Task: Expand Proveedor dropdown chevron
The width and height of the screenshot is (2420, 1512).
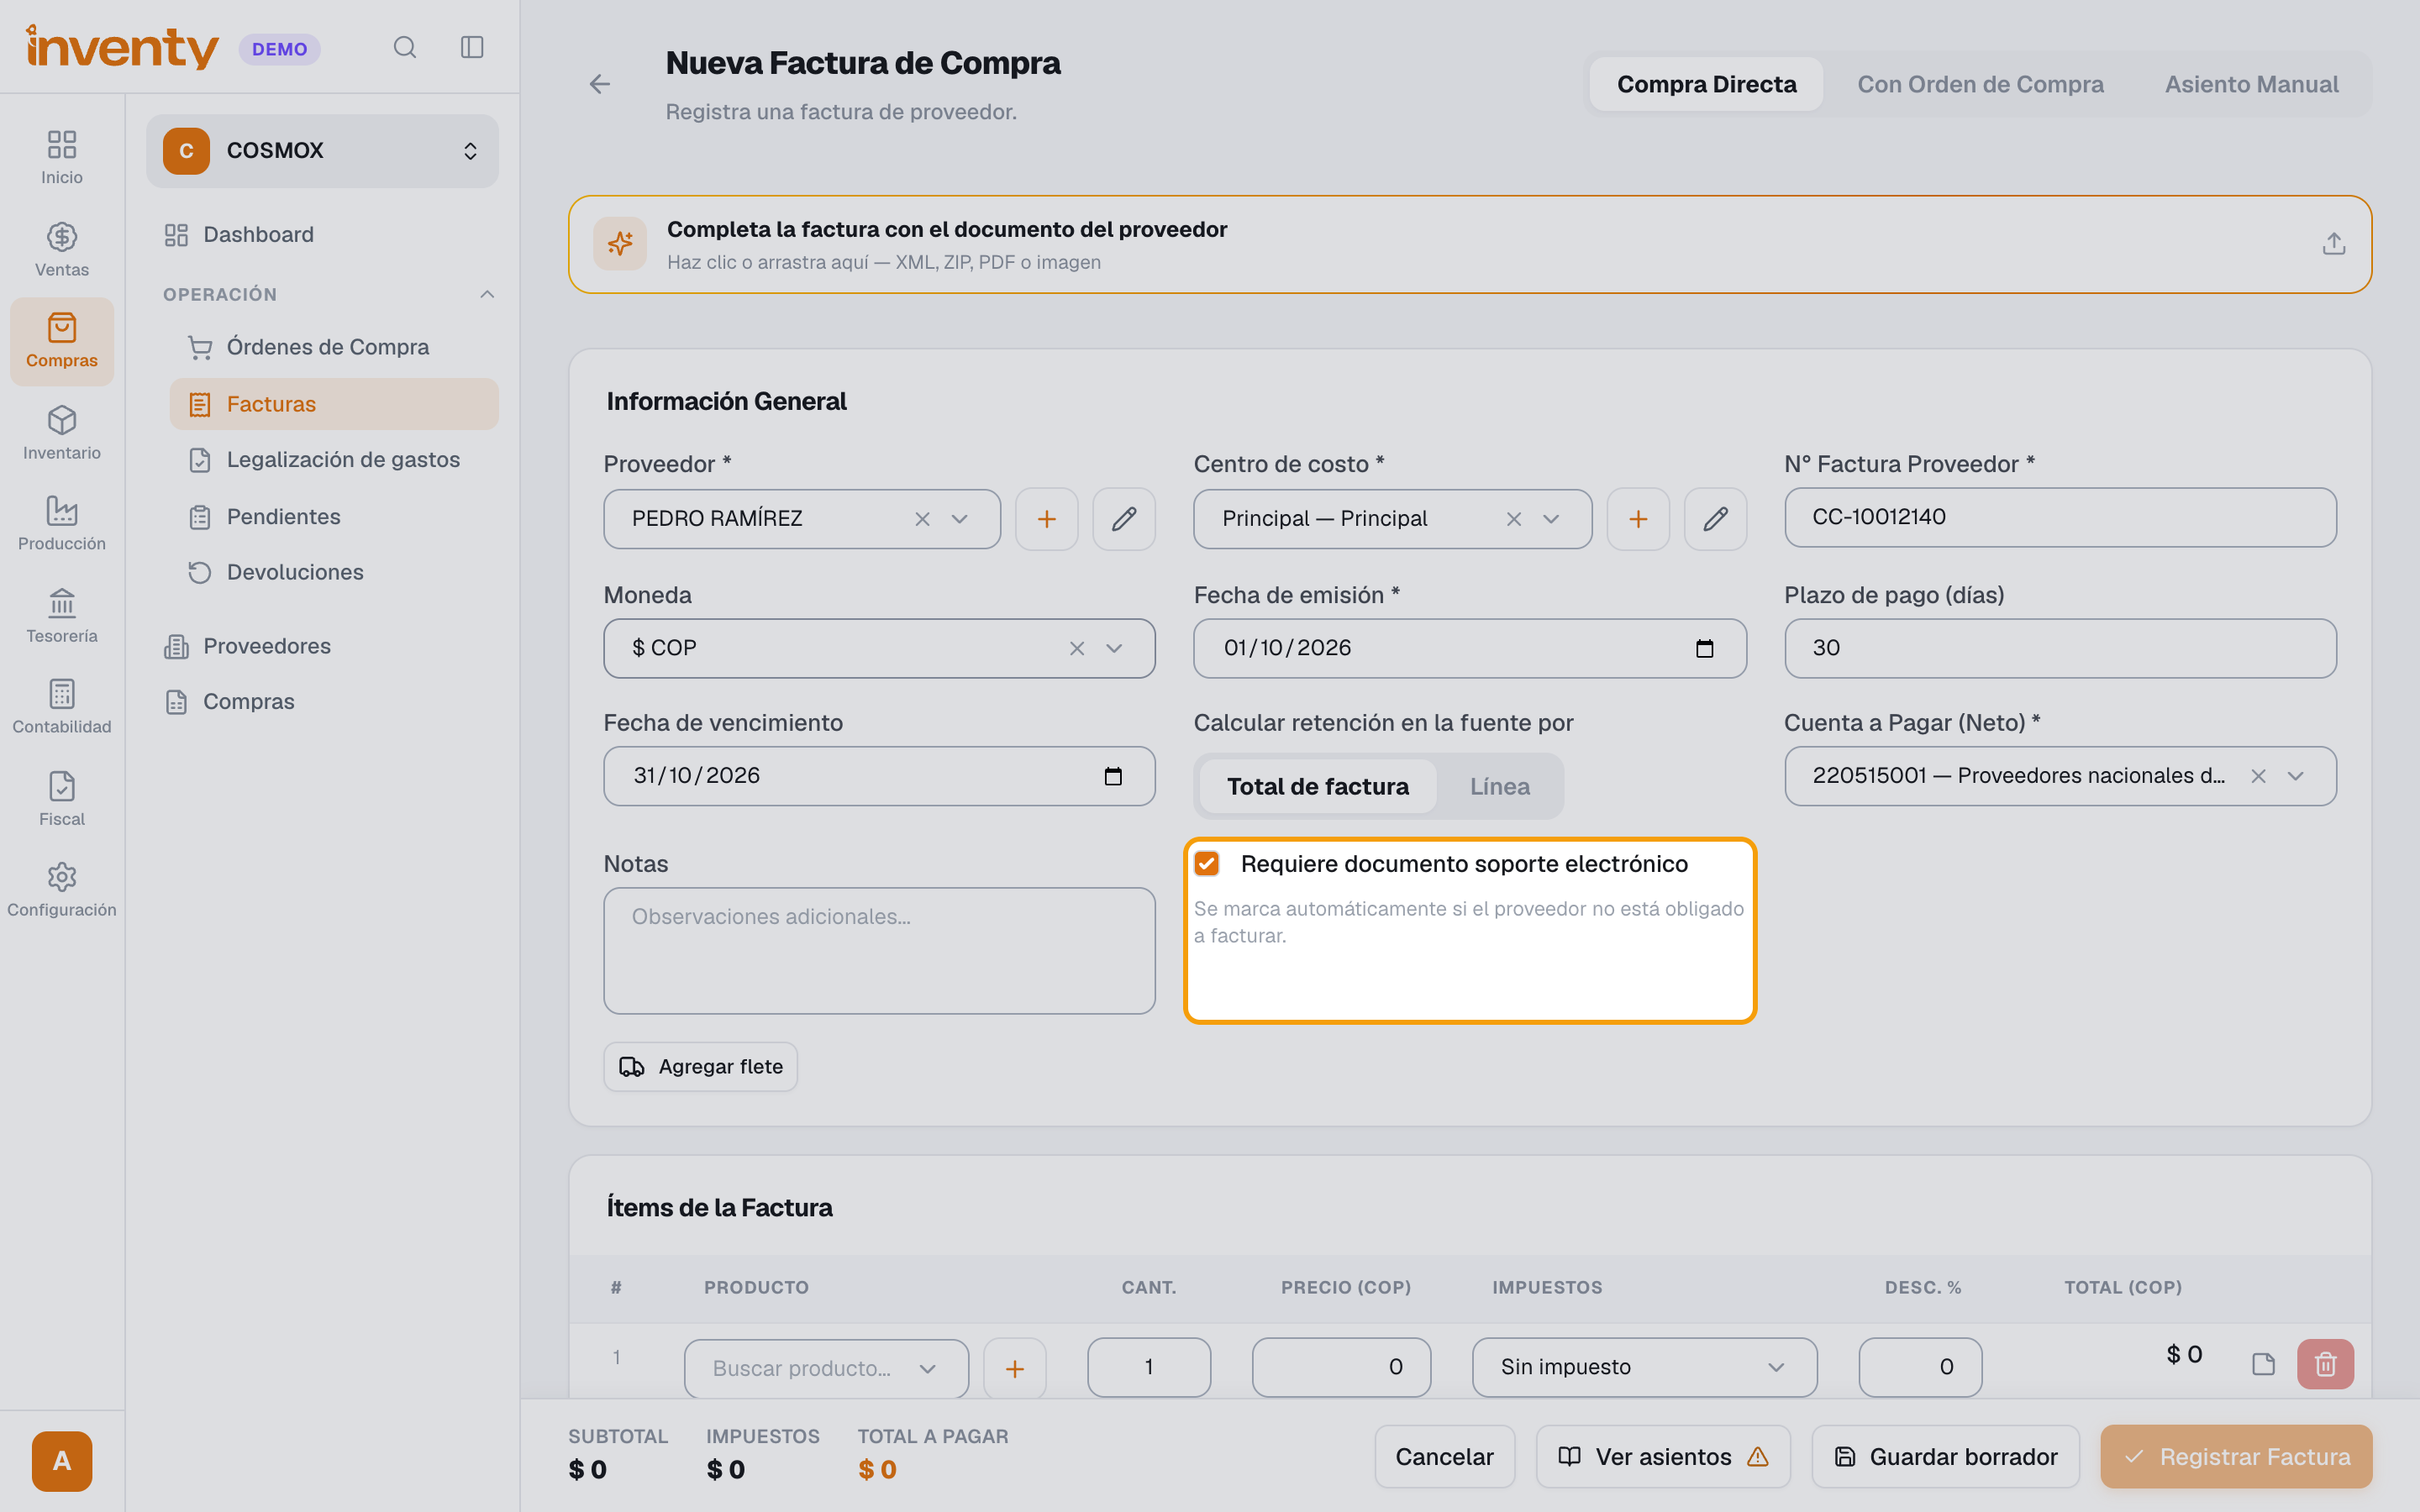Action: coord(960,519)
